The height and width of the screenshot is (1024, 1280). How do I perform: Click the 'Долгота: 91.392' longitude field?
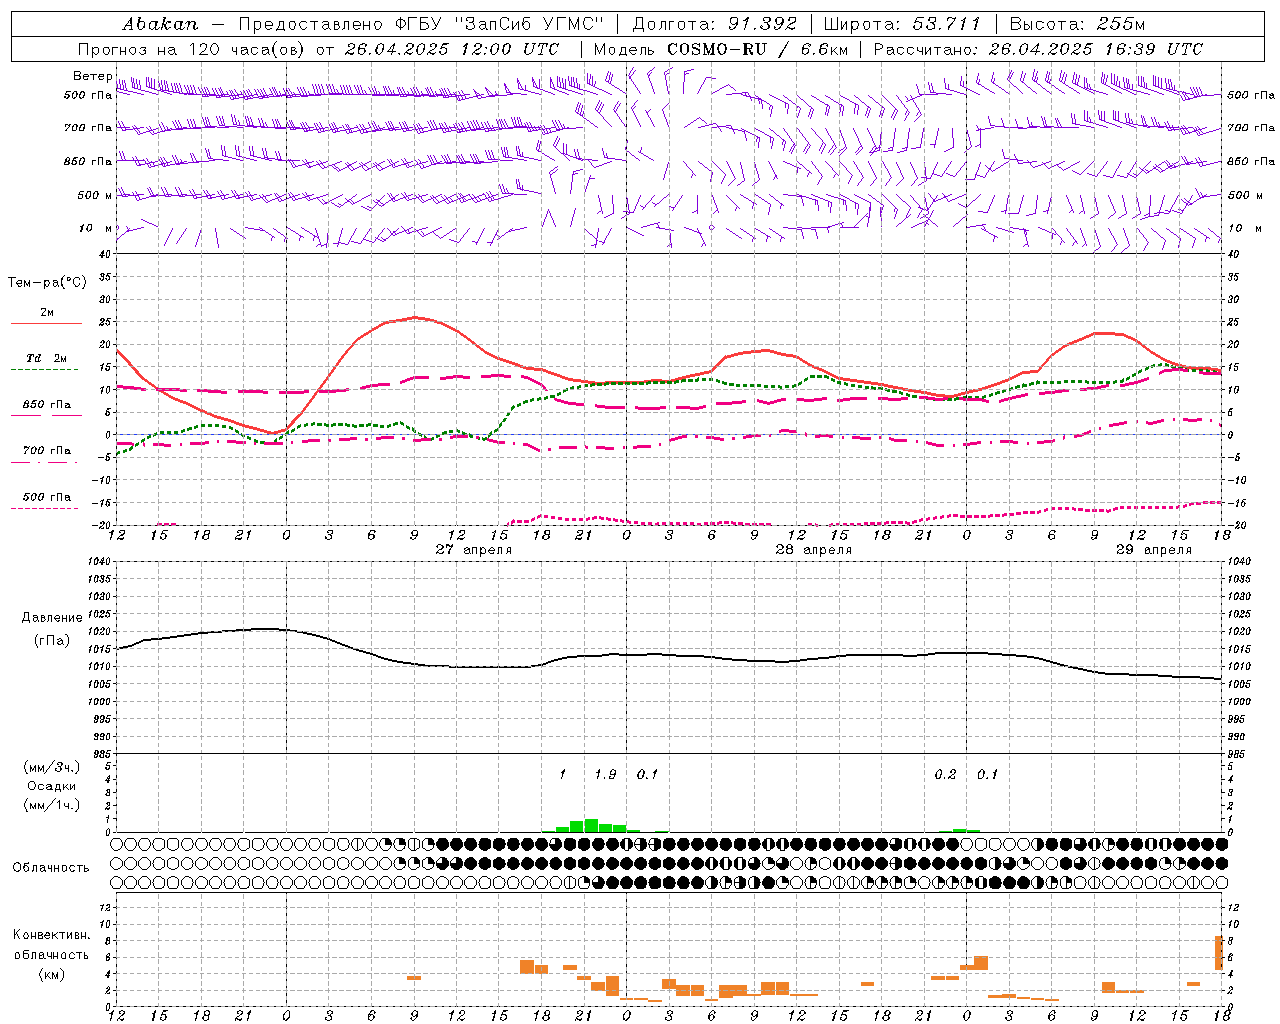tap(715, 23)
